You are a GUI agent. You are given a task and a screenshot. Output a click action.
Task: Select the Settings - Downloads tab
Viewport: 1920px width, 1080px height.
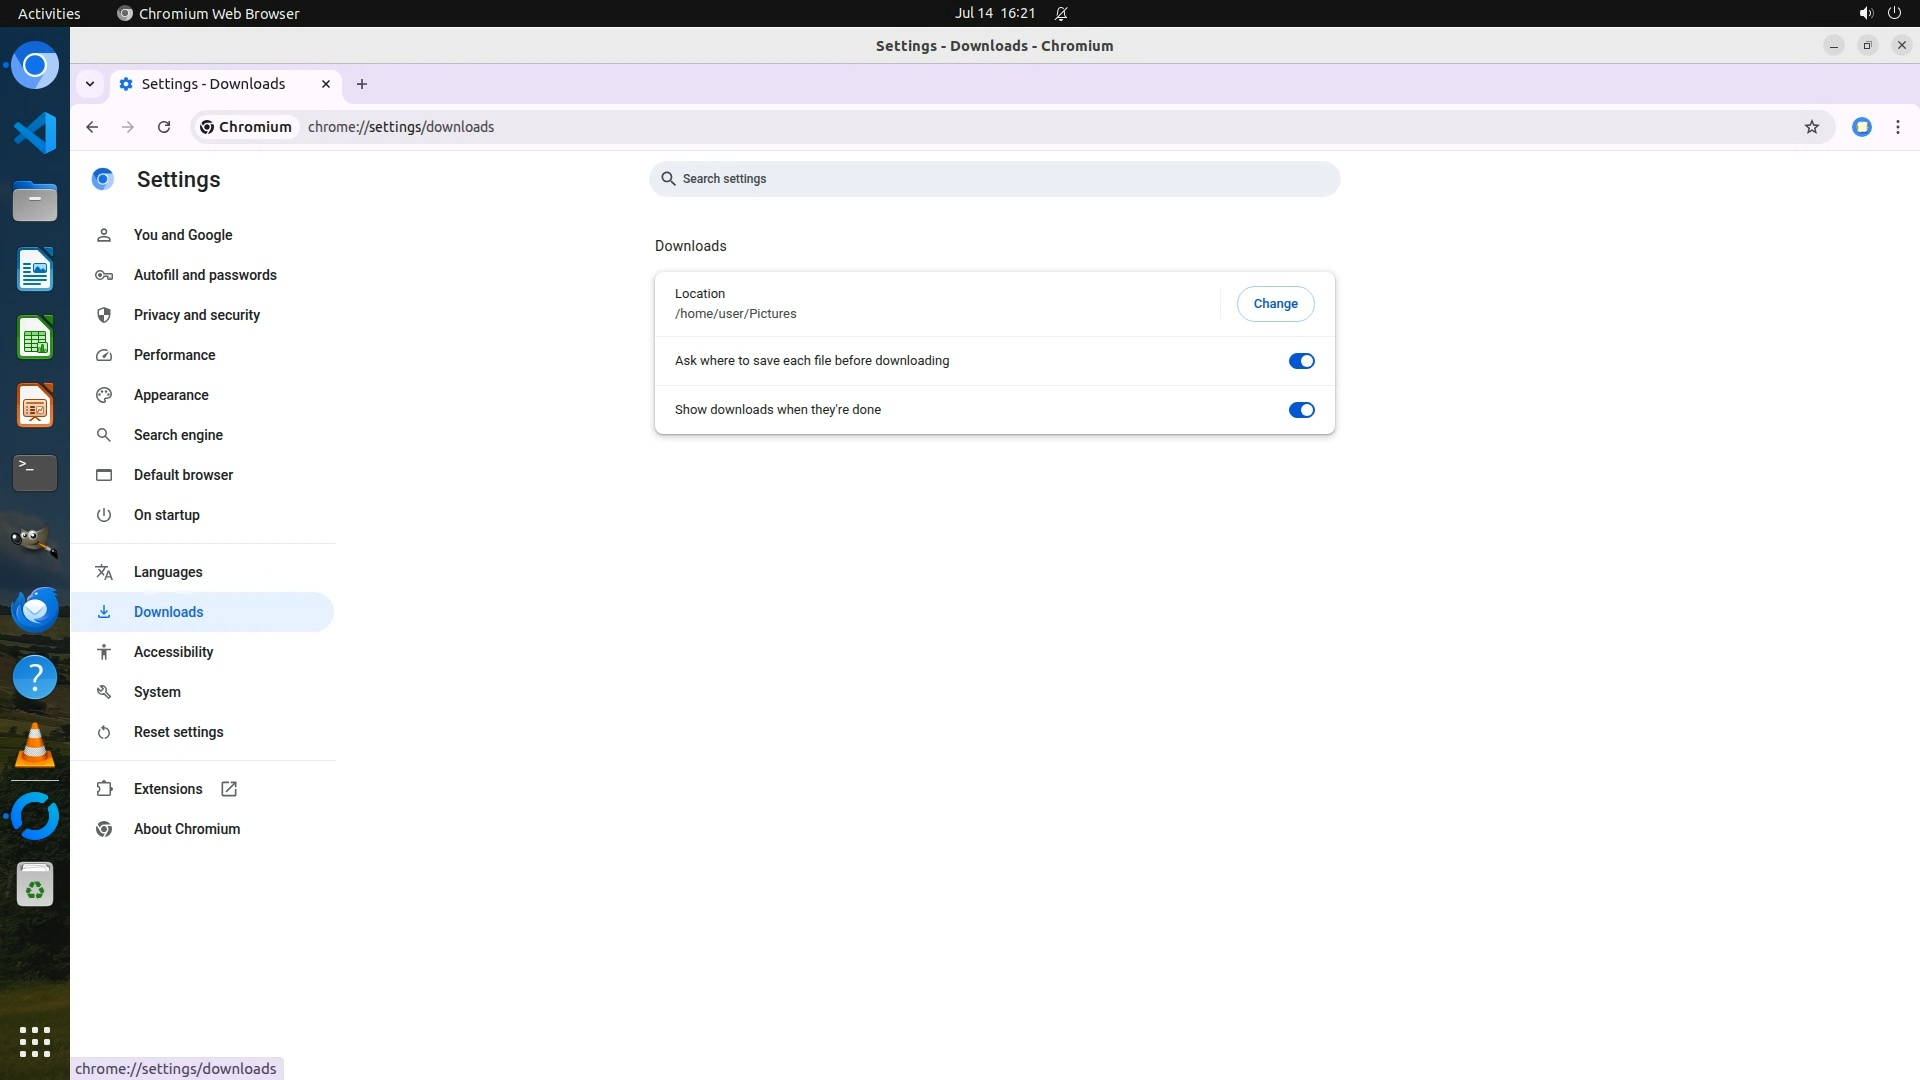tap(213, 84)
